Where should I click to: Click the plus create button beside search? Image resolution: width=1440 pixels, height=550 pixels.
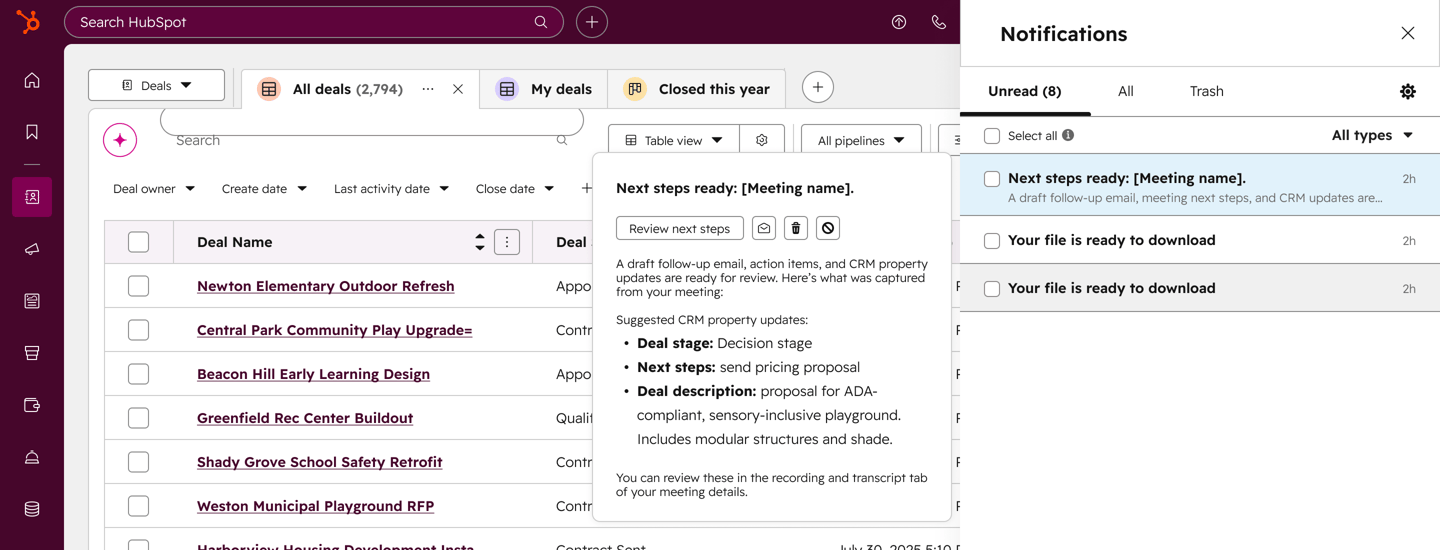point(592,22)
